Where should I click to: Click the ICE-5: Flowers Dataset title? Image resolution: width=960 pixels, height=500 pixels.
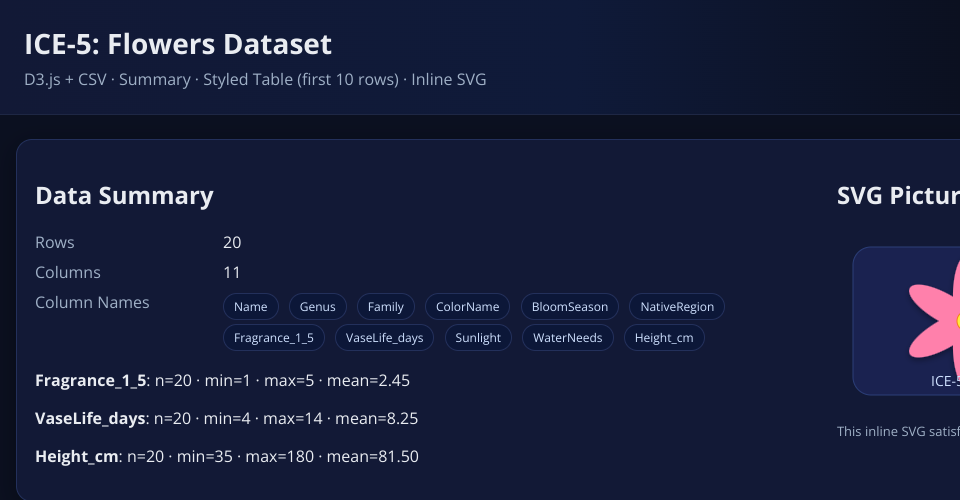coord(178,45)
